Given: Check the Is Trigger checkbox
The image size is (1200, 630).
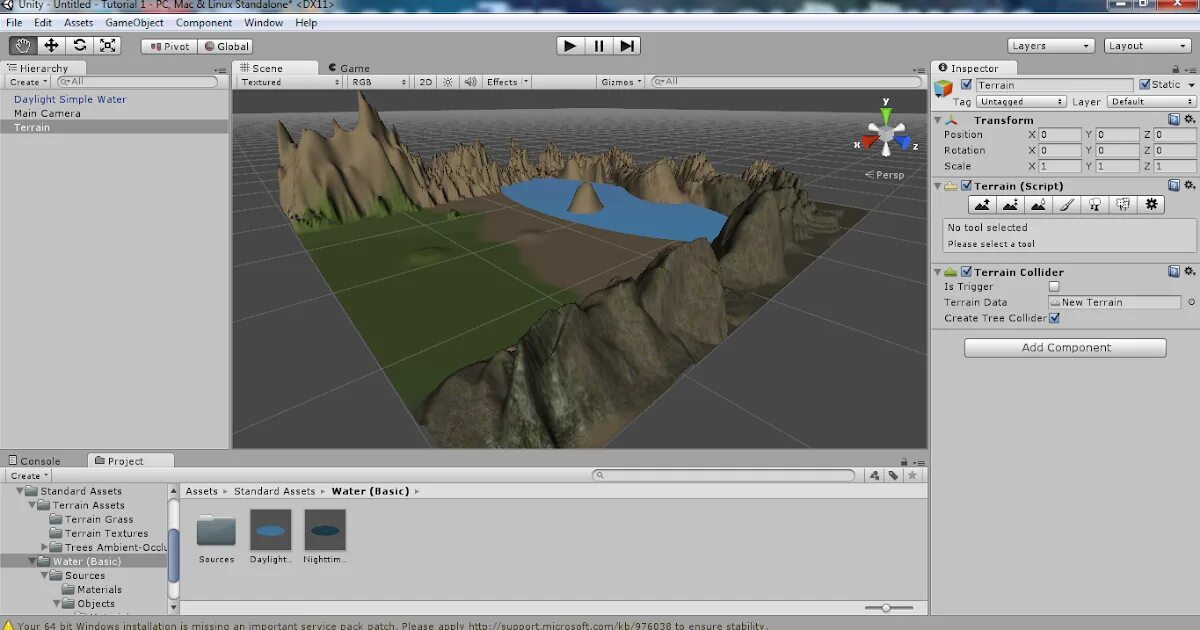Looking at the screenshot, I should click(x=1054, y=287).
